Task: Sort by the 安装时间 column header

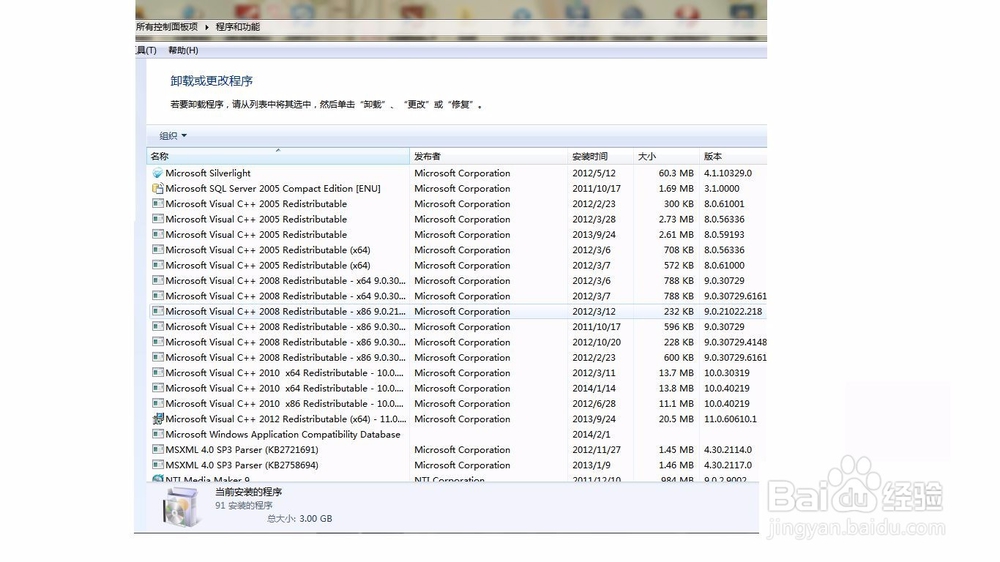Action: click(600, 156)
